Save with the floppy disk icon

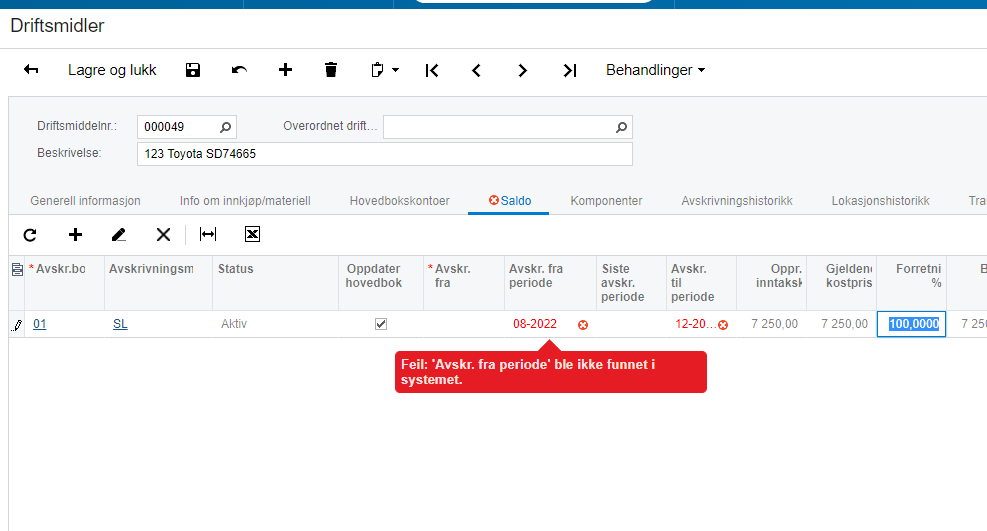[x=193, y=70]
